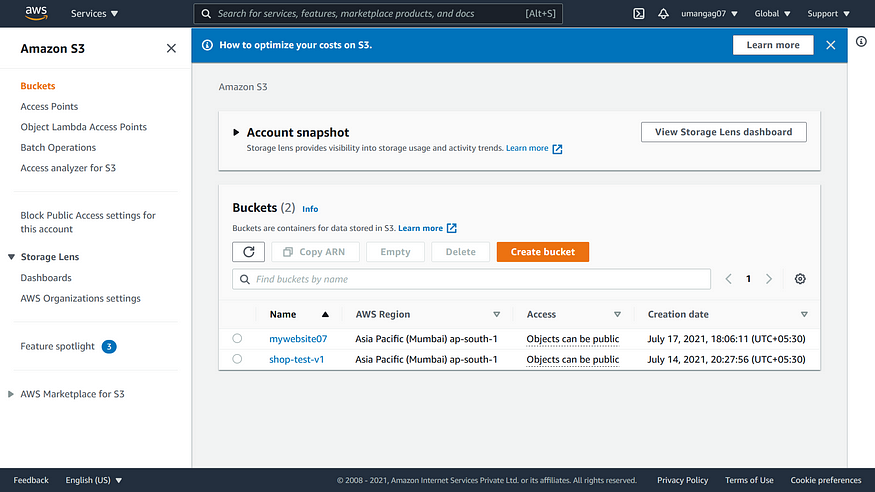Click the external link icon beside Account snapshot Learn more
The image size is (875, 492).
(x=557, y=149)
